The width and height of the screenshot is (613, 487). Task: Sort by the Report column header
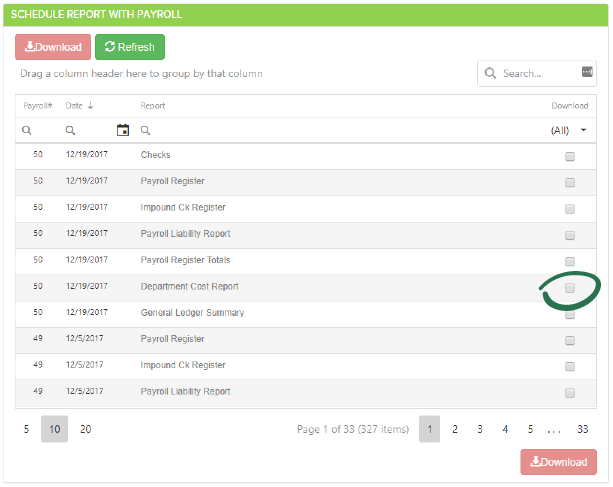pos(152,106)
